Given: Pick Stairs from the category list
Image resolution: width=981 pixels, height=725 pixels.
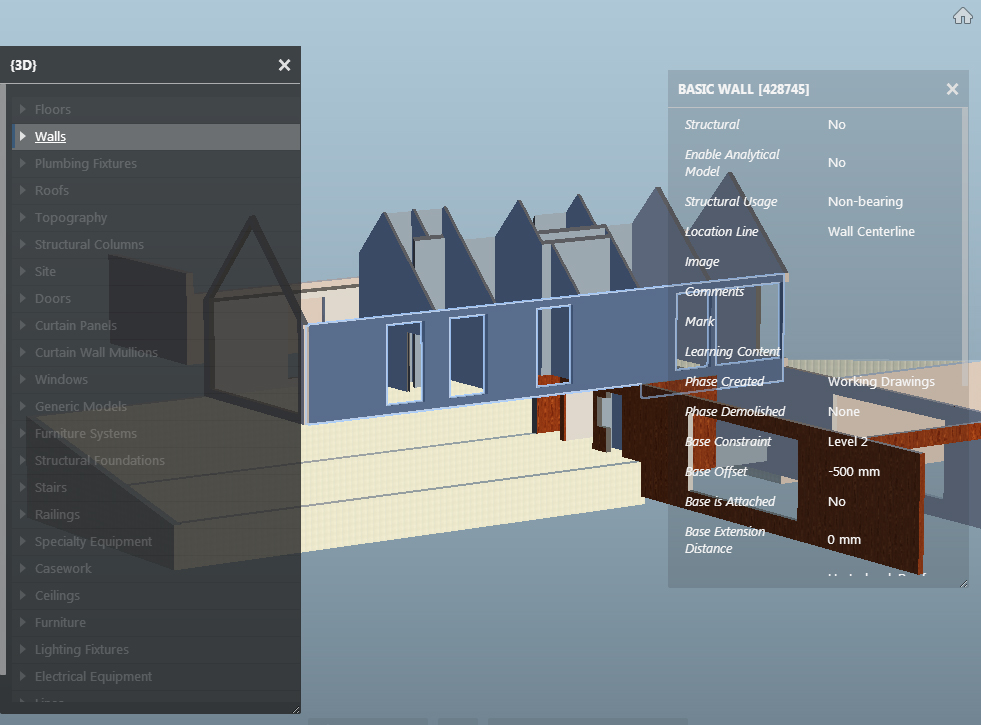Looking at the screenshot, I should [51, 488].
